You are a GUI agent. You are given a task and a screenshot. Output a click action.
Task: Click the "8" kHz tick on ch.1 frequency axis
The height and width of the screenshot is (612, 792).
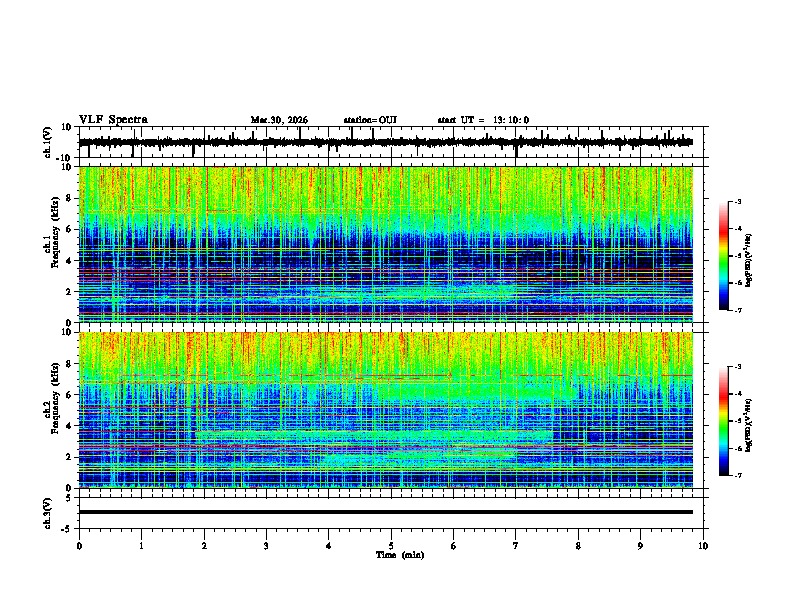point(70,198)
